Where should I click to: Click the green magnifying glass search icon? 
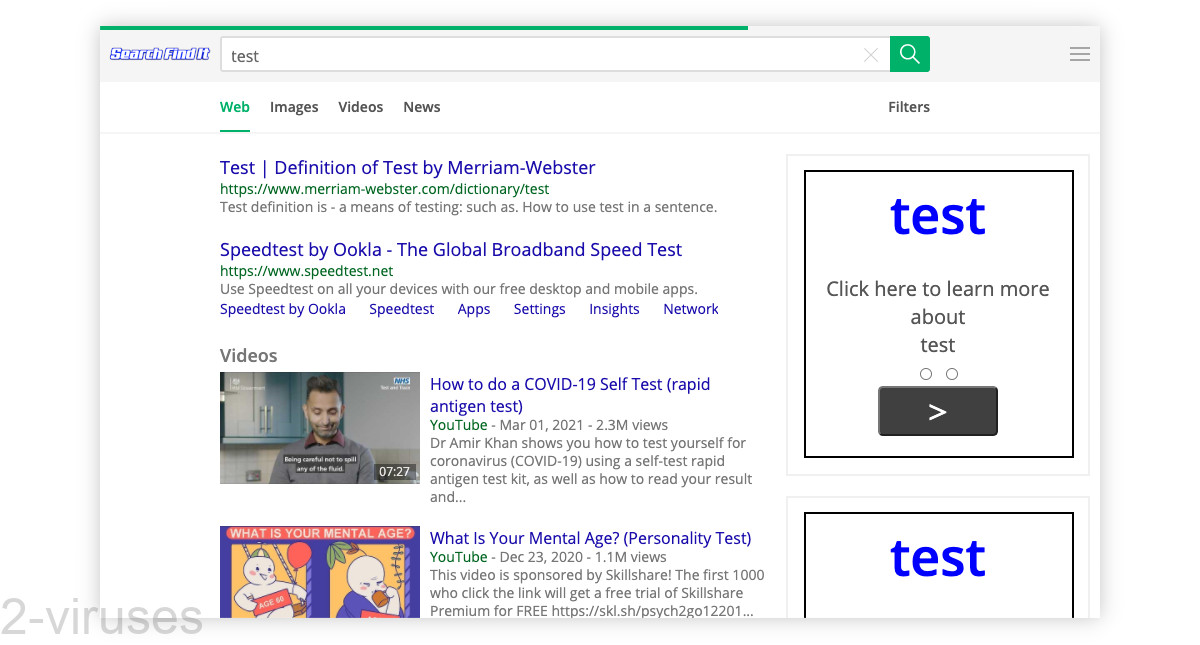pos(909,54)
